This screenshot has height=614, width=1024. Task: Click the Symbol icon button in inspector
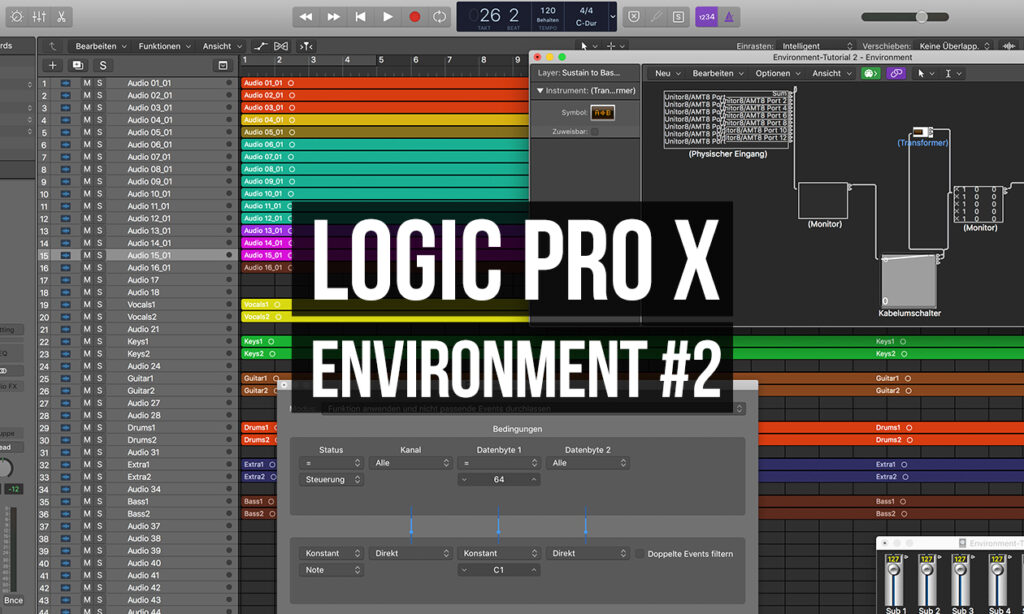(602, 113)
